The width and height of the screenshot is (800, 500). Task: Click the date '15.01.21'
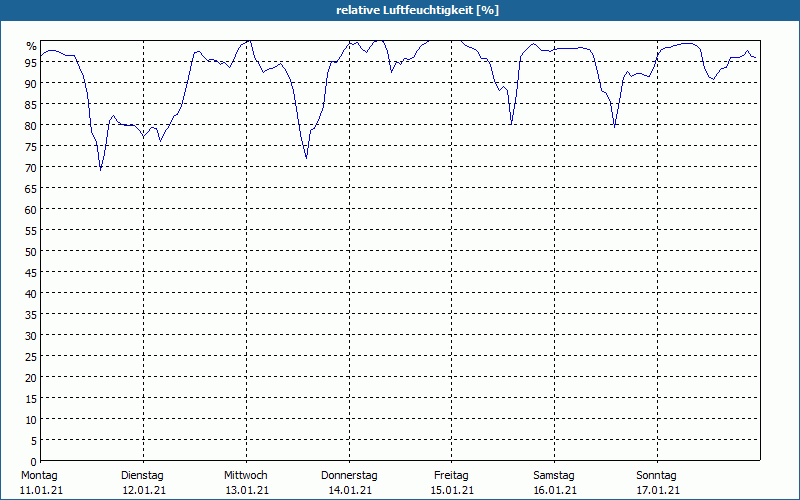452,490
